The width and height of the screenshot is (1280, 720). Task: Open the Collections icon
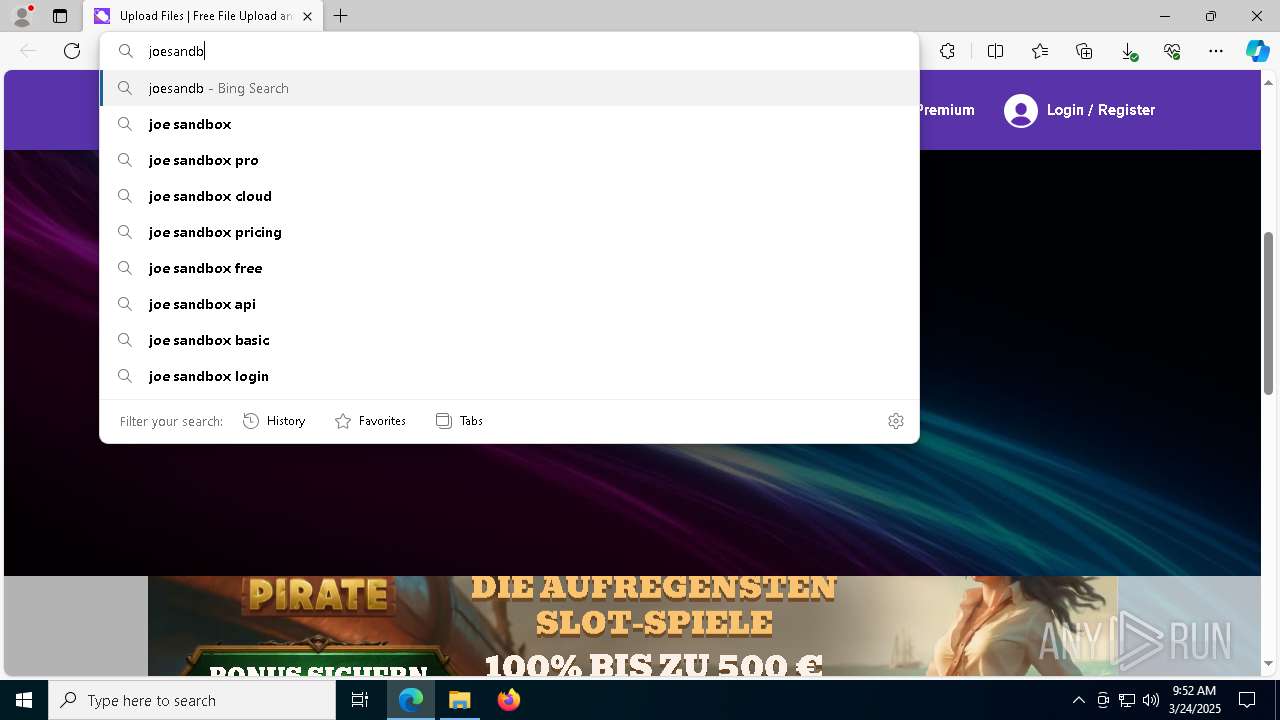click(x=1084, y=51)
